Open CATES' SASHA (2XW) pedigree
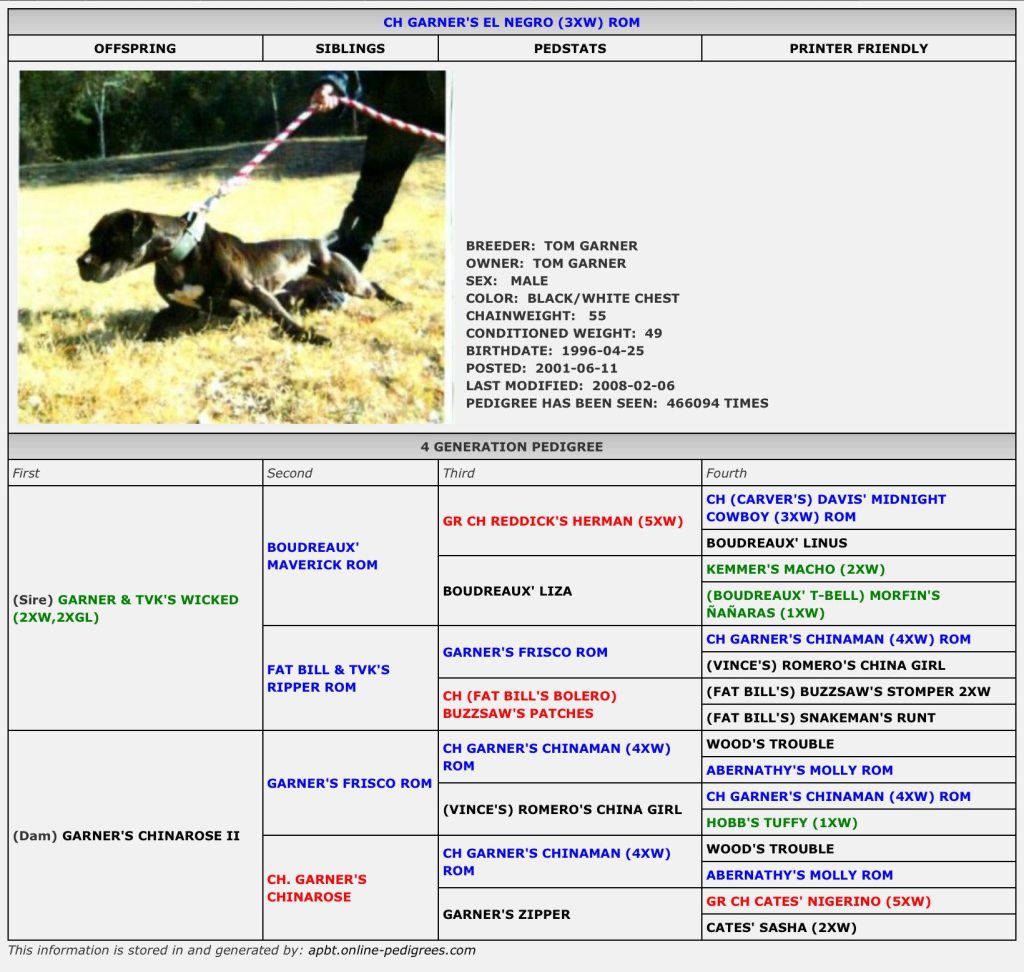This screenshot has height=972, width=1024. pos(781,927)
